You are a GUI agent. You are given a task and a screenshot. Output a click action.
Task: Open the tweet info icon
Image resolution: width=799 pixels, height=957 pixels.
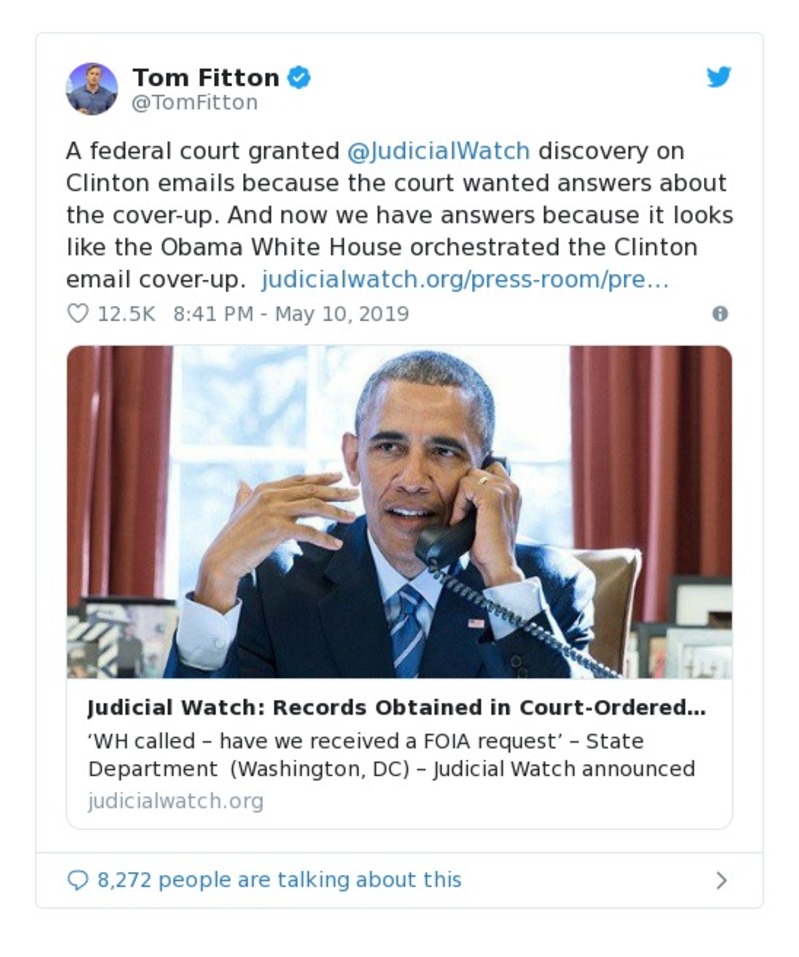(x=720, y=314)
